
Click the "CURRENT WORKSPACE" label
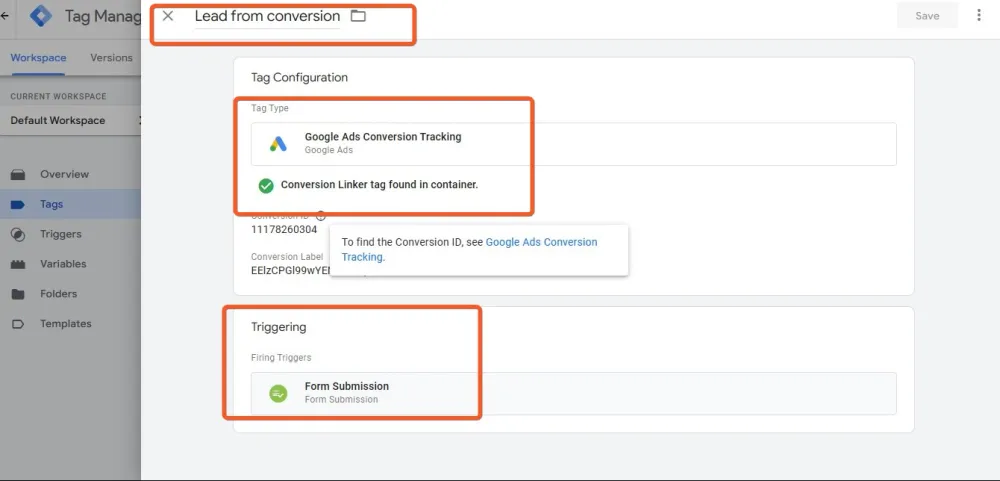(58, 96)
